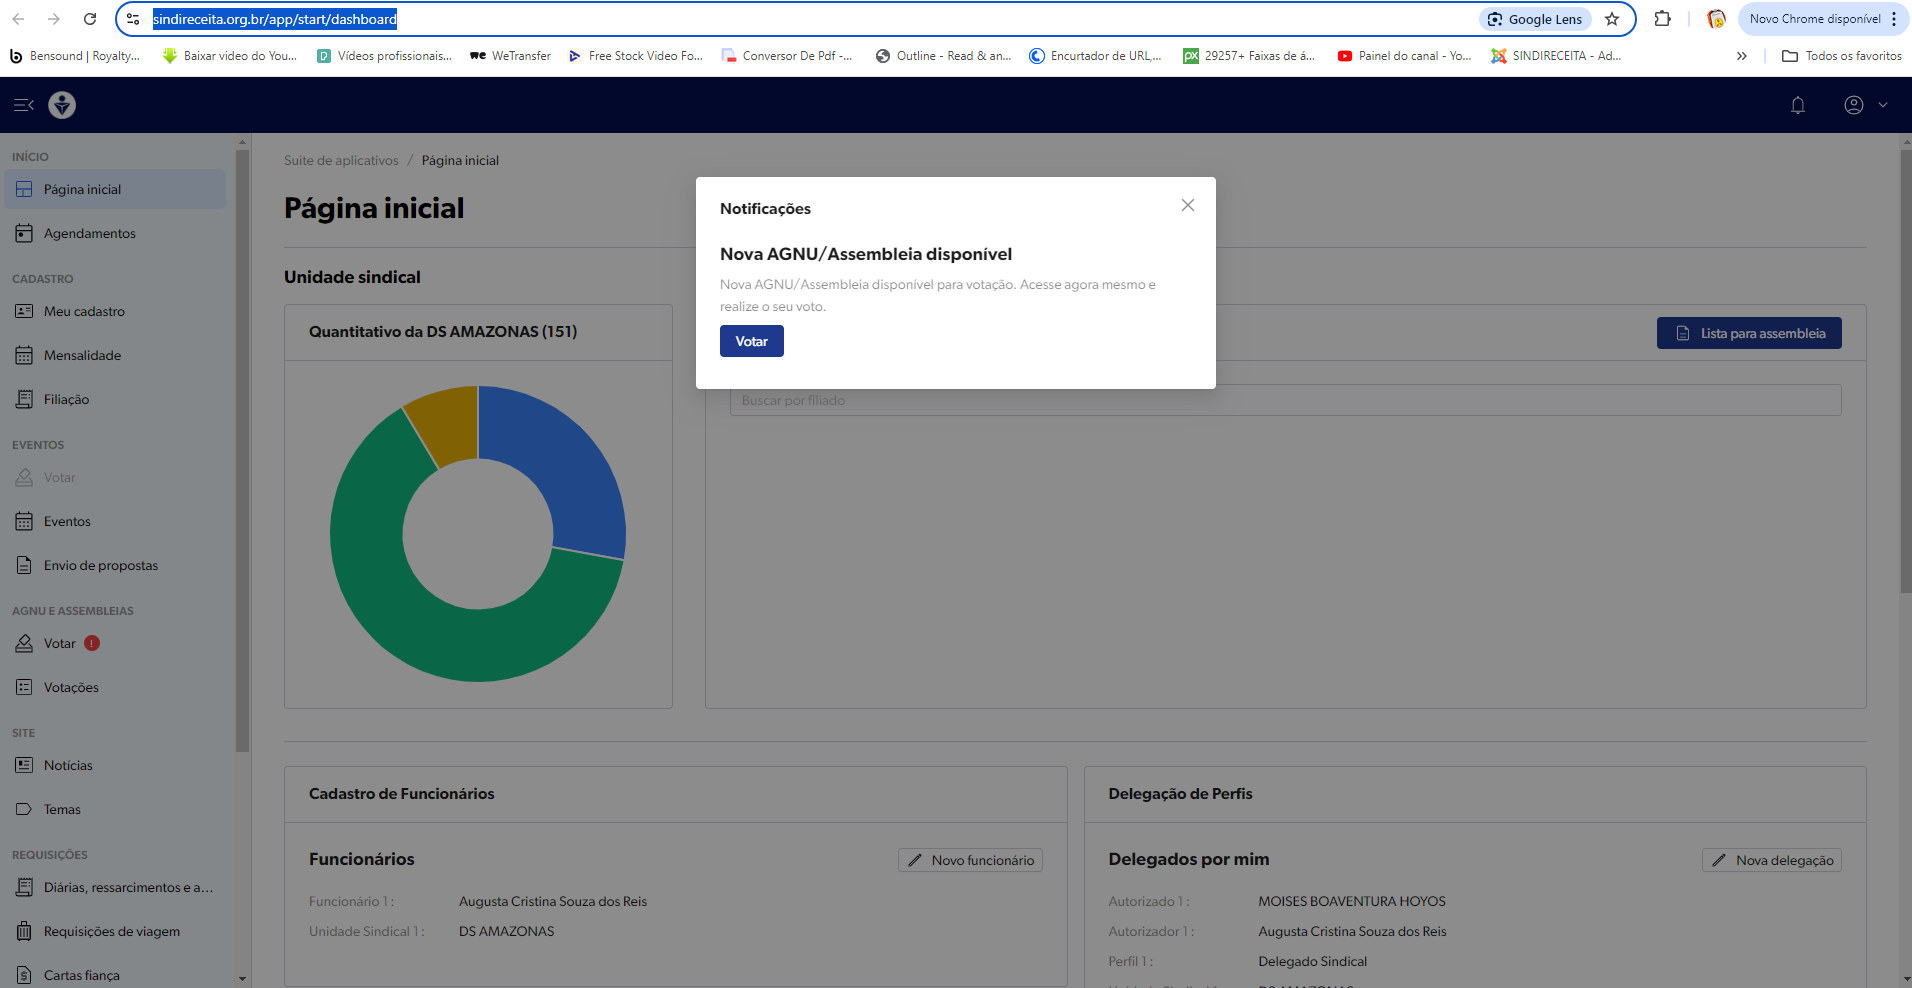The width and height of the screenshot is (1912, 988).
Task: Click the Mensalidade calendar icon
Action: tap(24, 355)
